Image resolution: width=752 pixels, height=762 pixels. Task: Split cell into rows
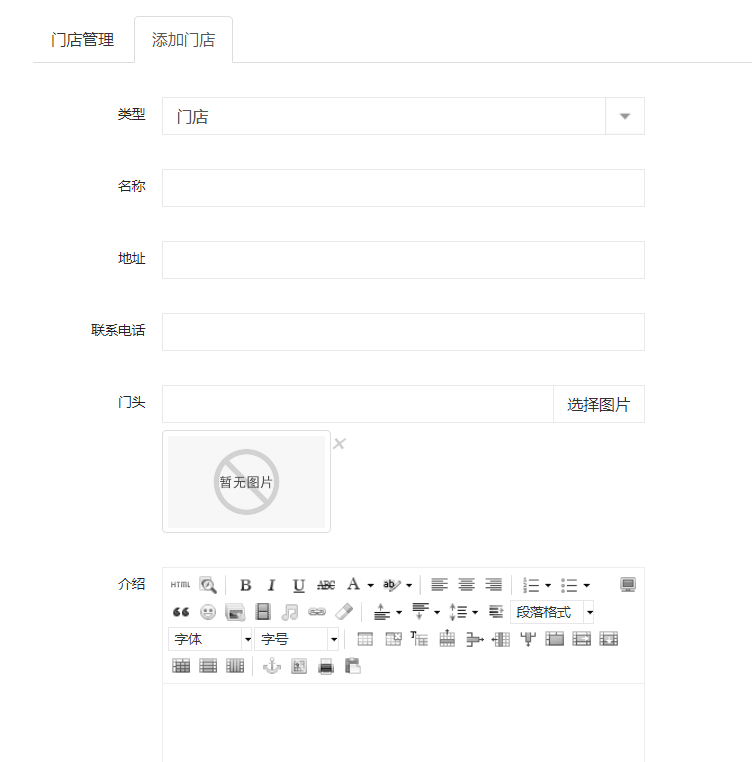pyautogui.click(x=208, y=666)
